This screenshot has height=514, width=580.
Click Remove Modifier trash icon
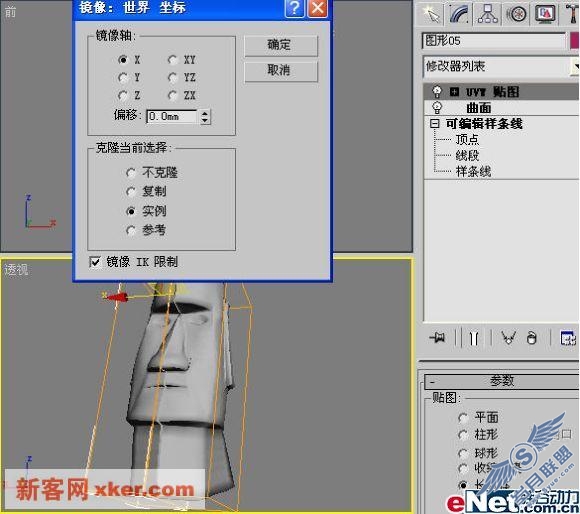click(532, 338)
